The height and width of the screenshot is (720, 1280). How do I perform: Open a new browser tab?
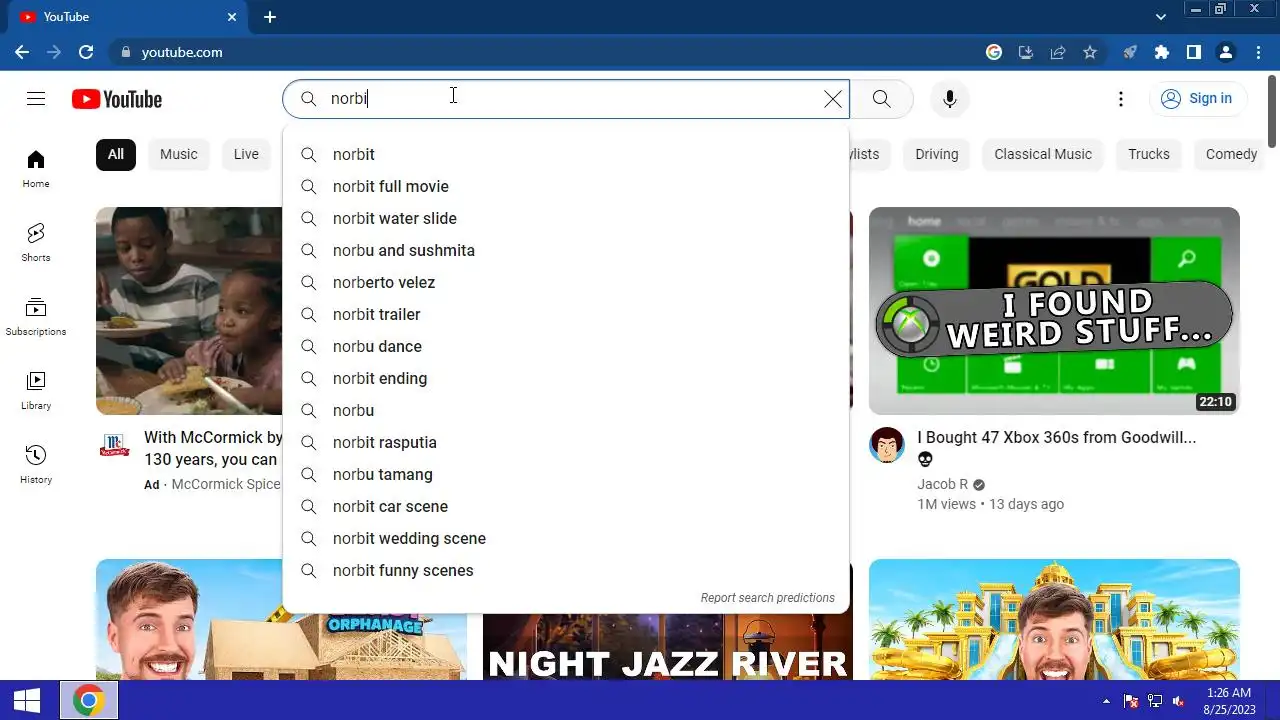(x=270, y=17)
